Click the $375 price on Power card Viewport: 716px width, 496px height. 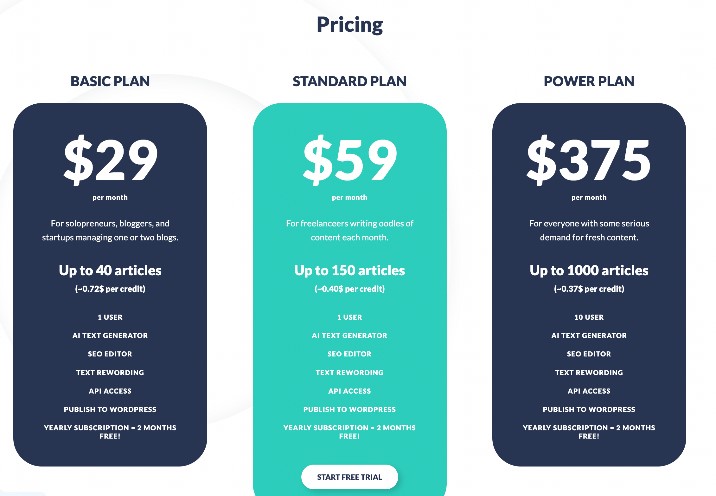589,159
